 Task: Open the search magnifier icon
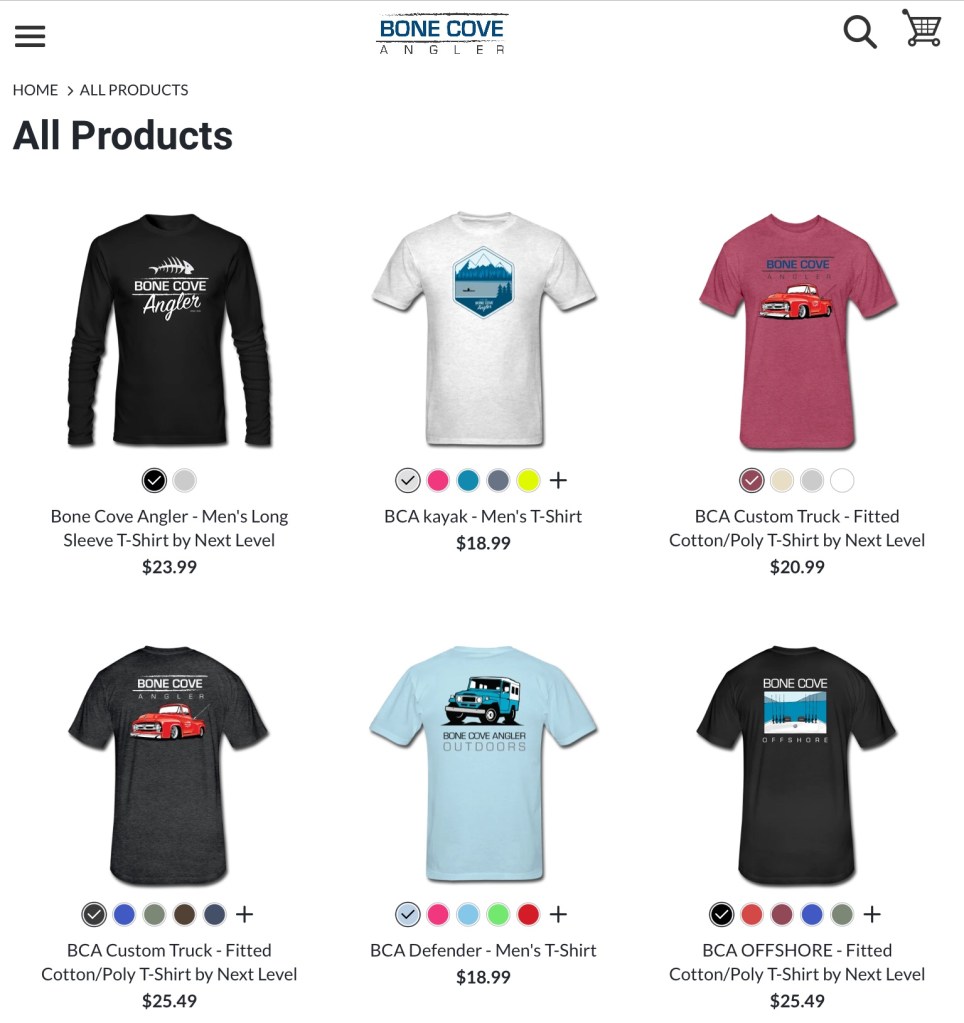[860, 32]
